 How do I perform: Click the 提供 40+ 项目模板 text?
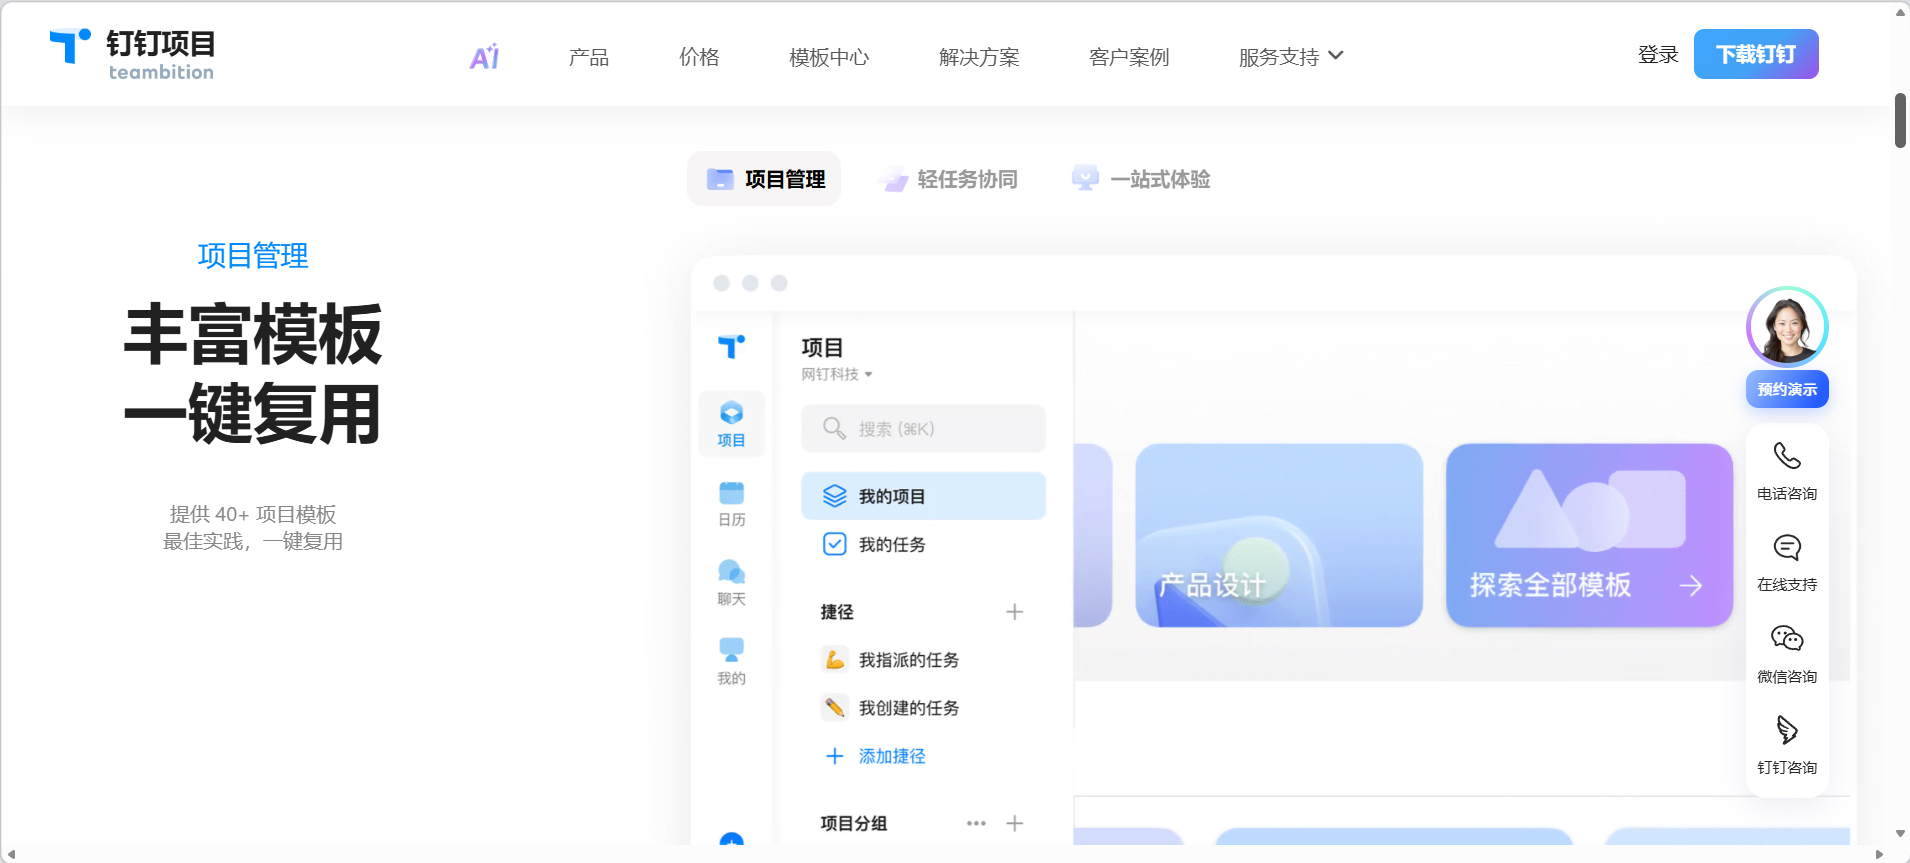pyautogui.click(x=253, y=514)
